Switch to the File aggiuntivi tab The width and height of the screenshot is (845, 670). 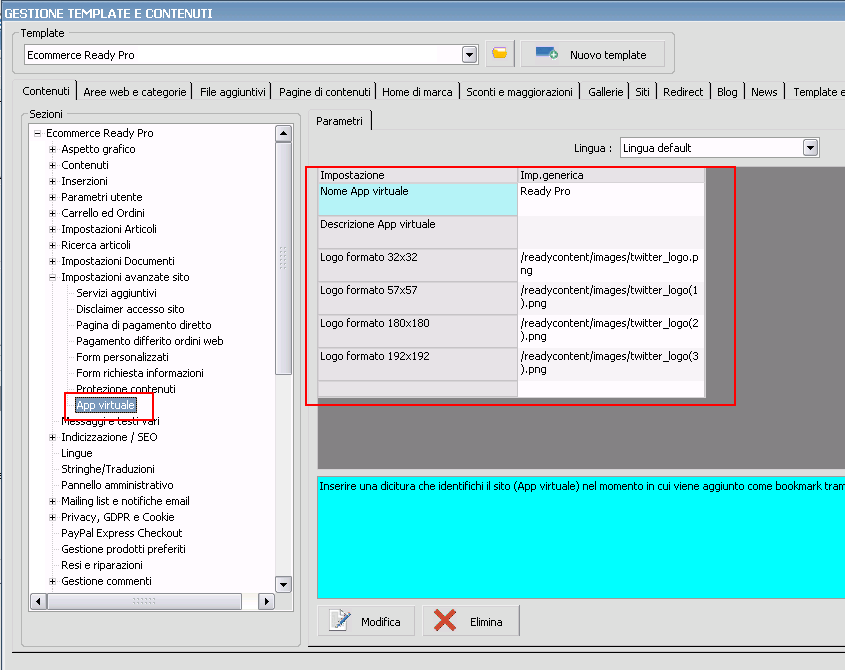pyautogui.click(x=233, y=92)
